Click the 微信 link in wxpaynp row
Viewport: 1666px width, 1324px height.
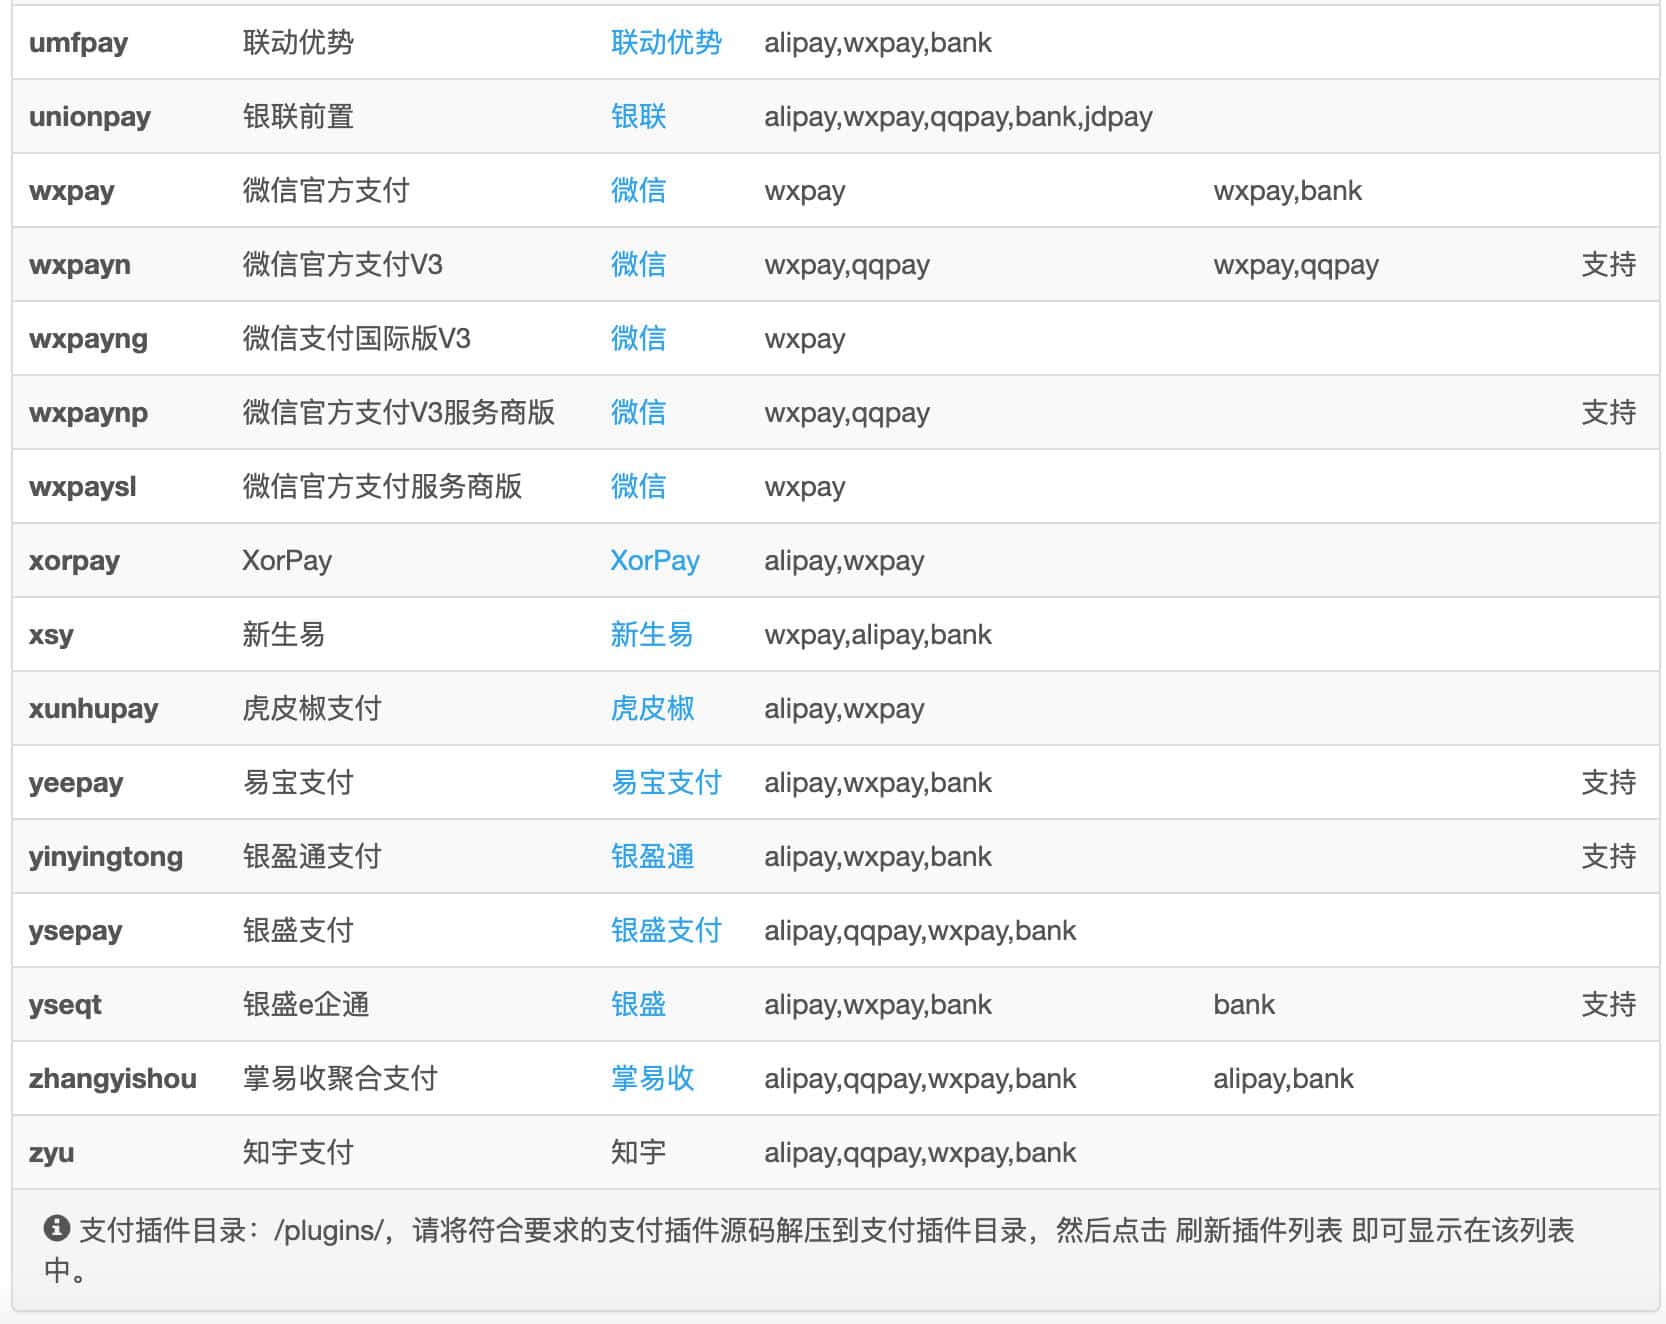click(x=638, y=412)
